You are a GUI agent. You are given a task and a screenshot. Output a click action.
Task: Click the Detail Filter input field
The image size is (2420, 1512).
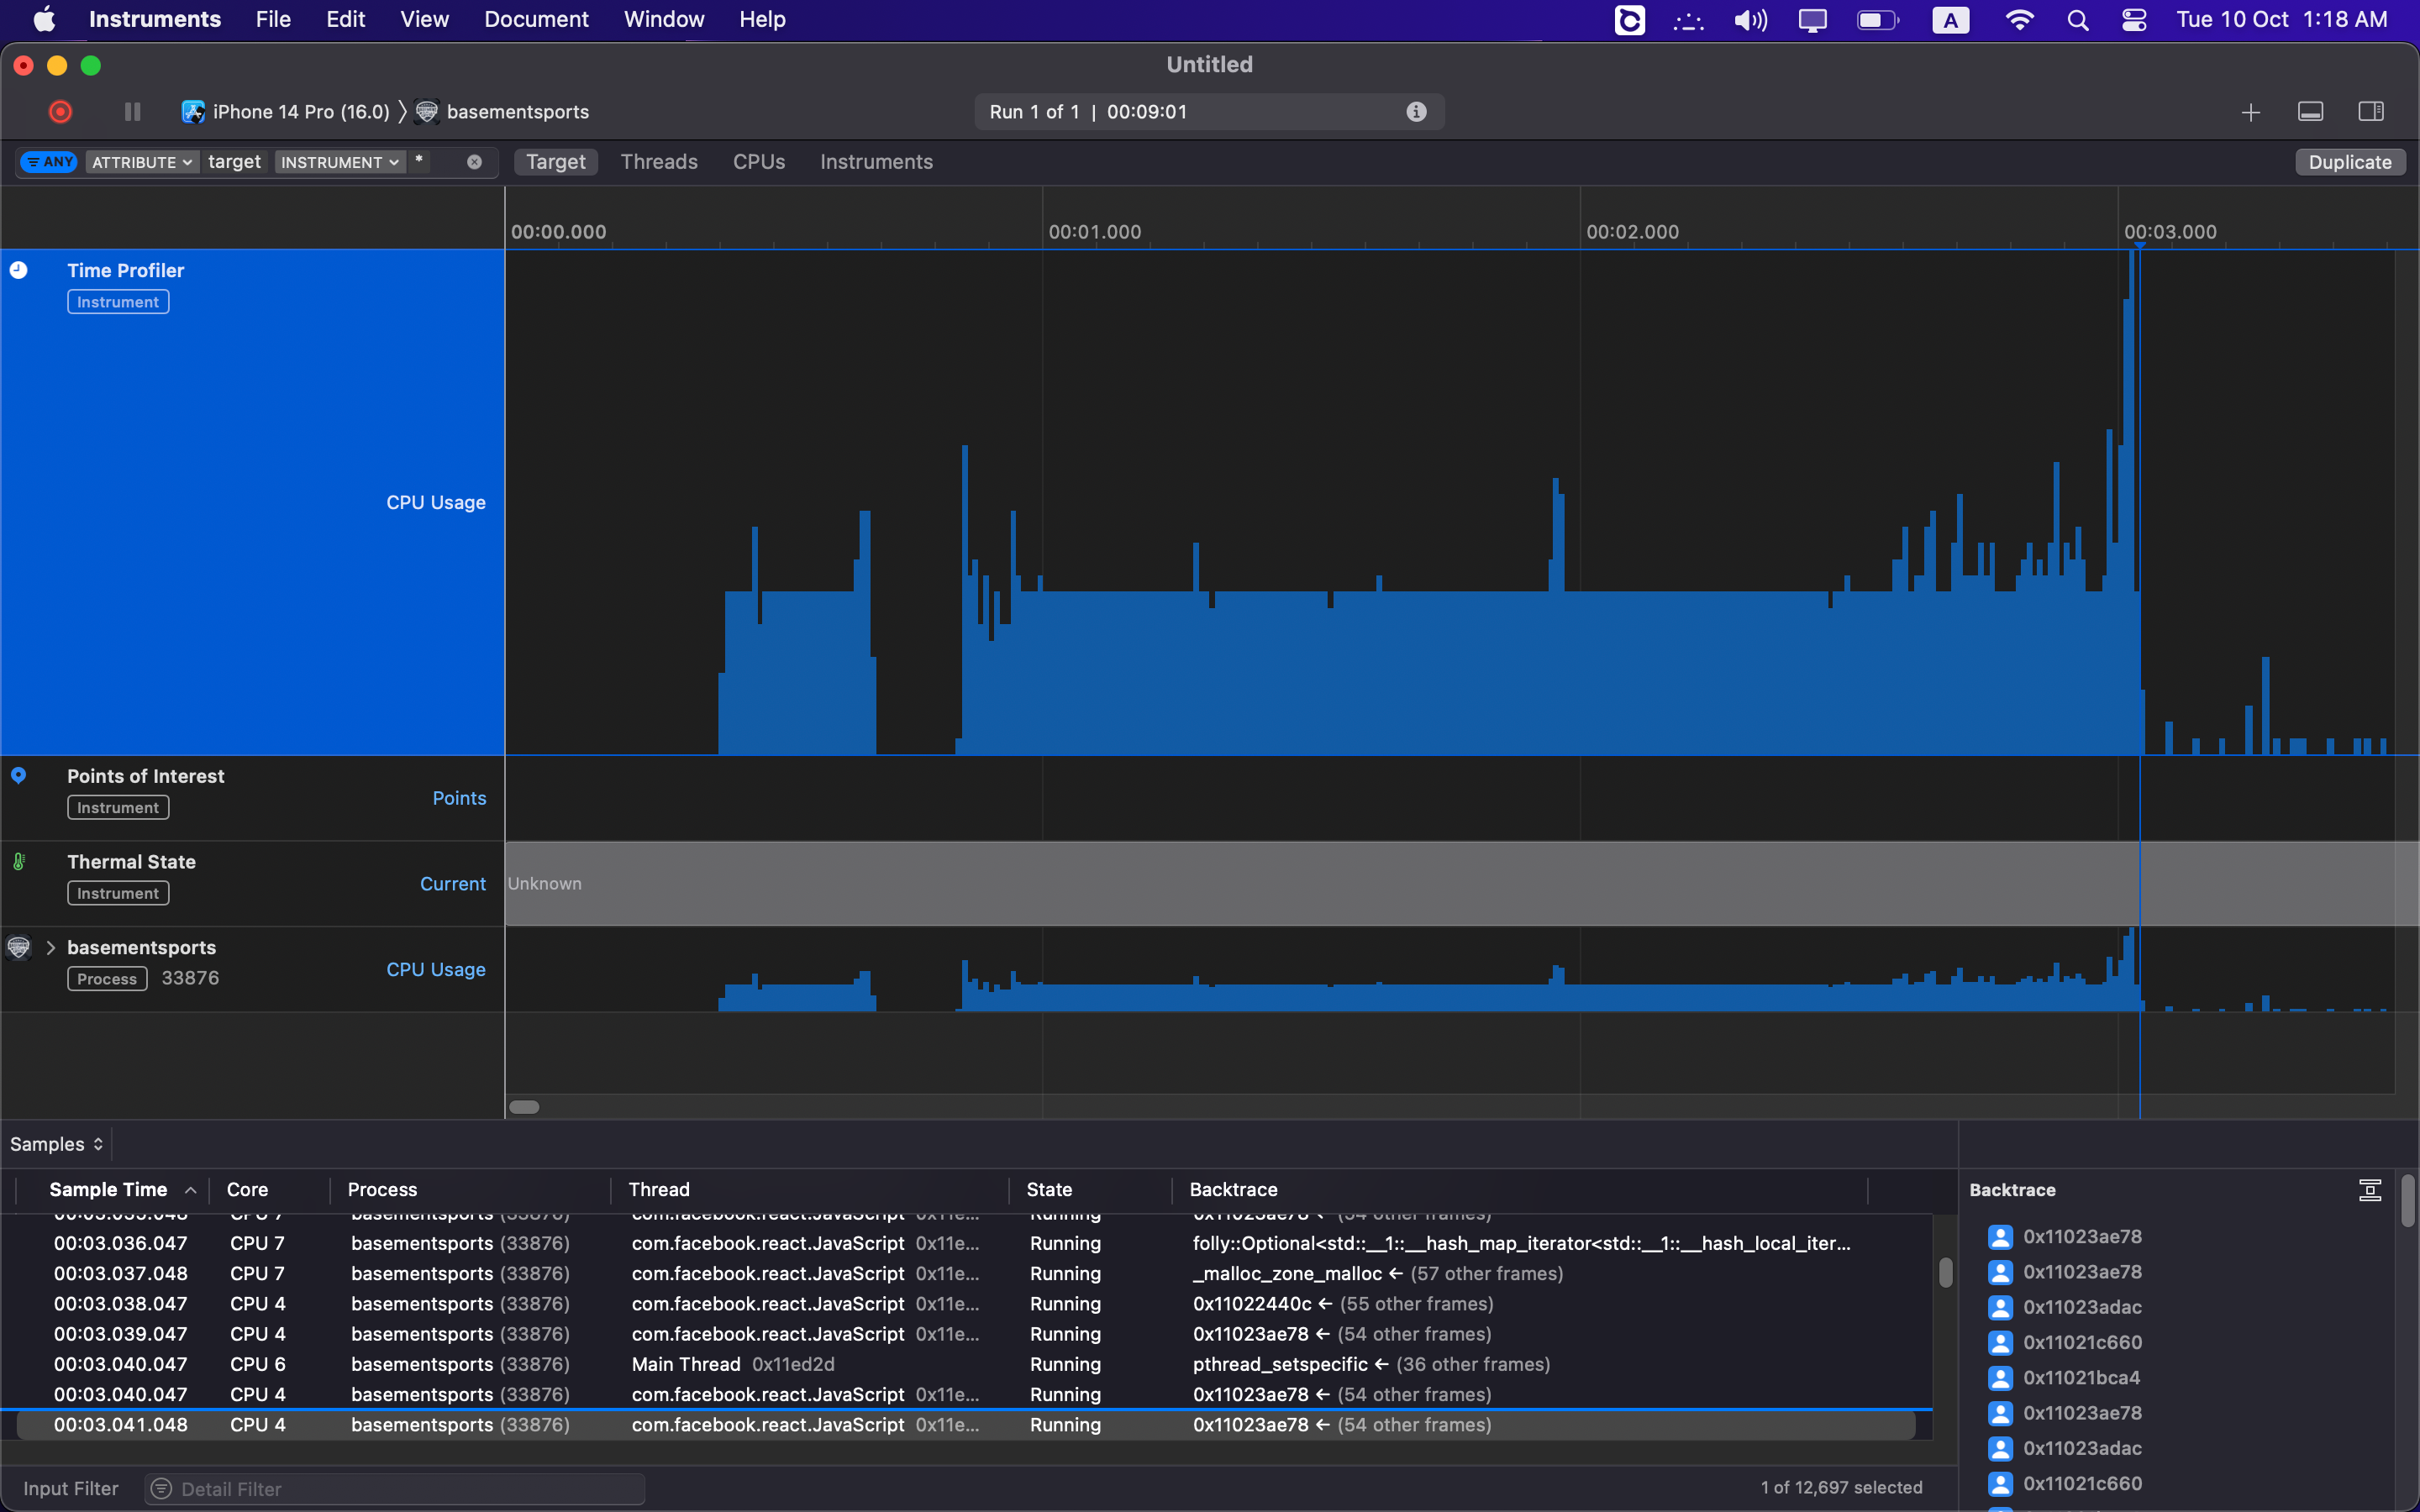tap(395, 1489)
